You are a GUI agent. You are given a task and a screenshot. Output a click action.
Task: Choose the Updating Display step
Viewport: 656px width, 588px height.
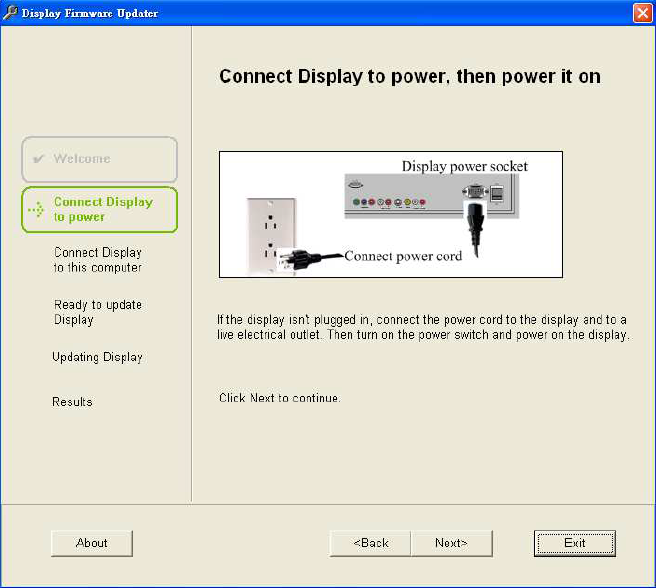pyautogui.click(x=97, y=357)
